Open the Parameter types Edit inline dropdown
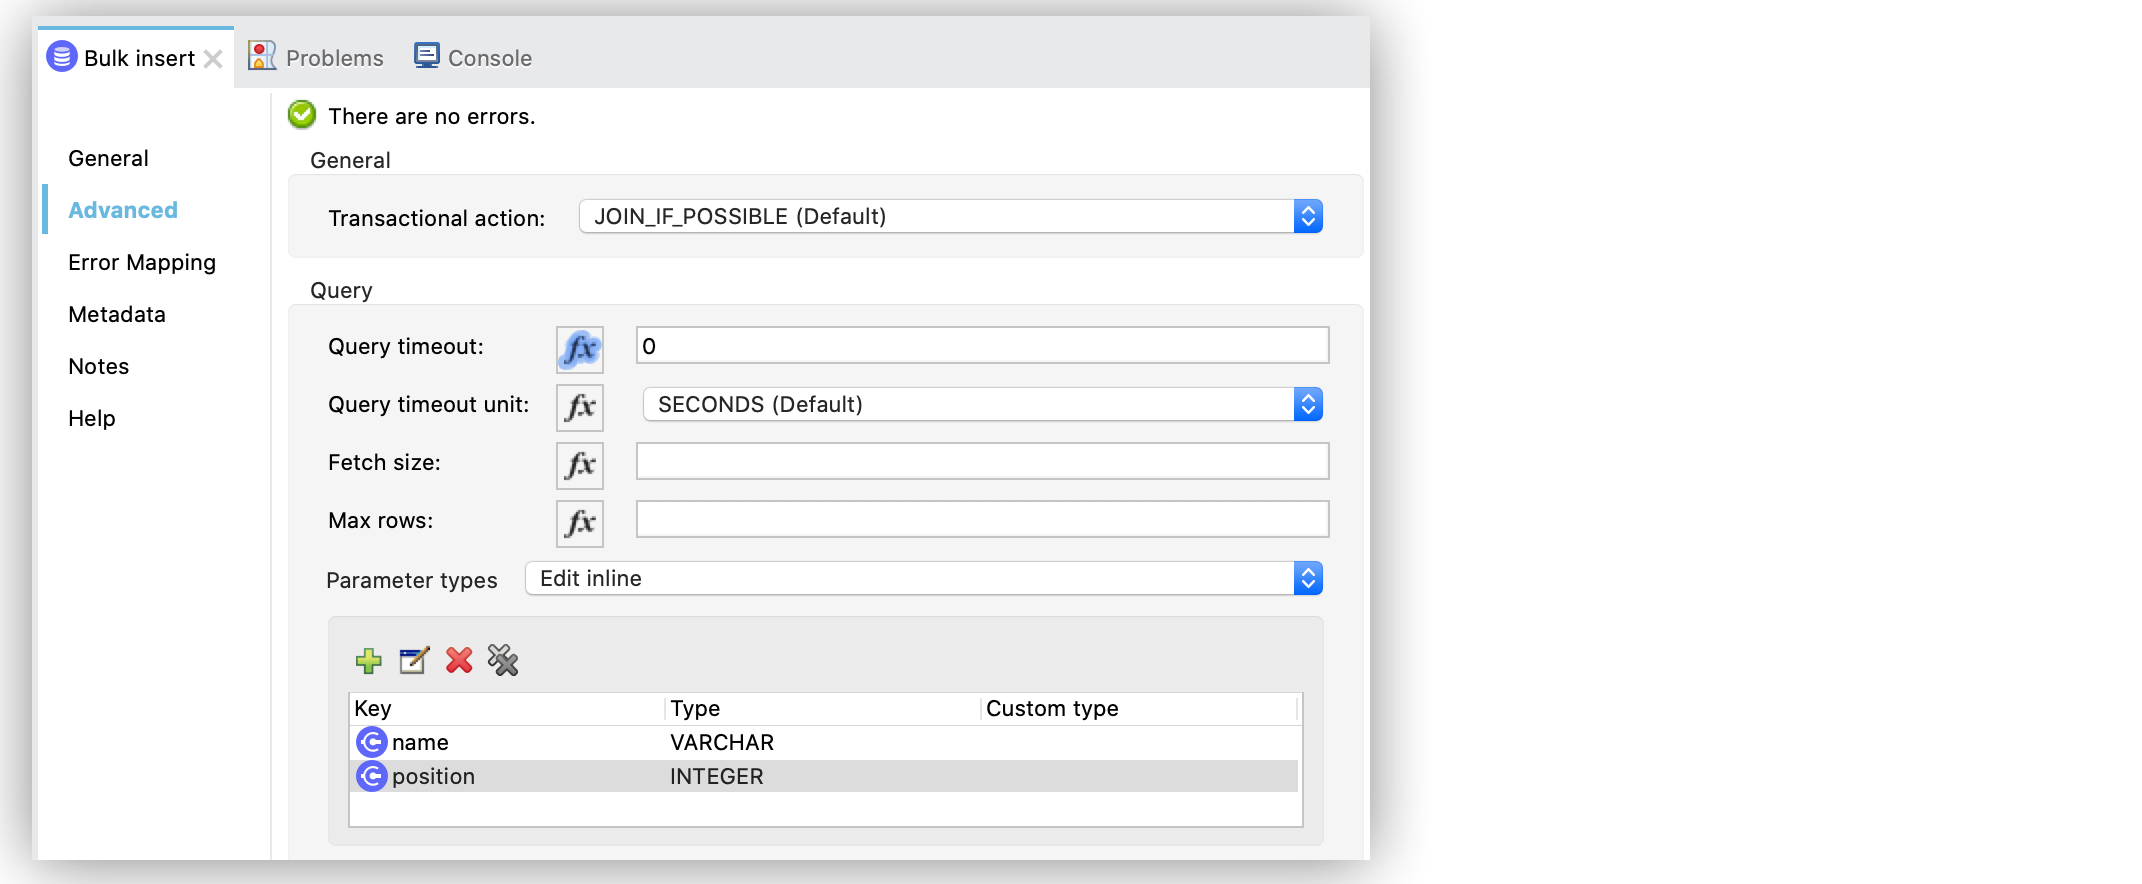The image size is (2142, 884). coord(1308,578)
